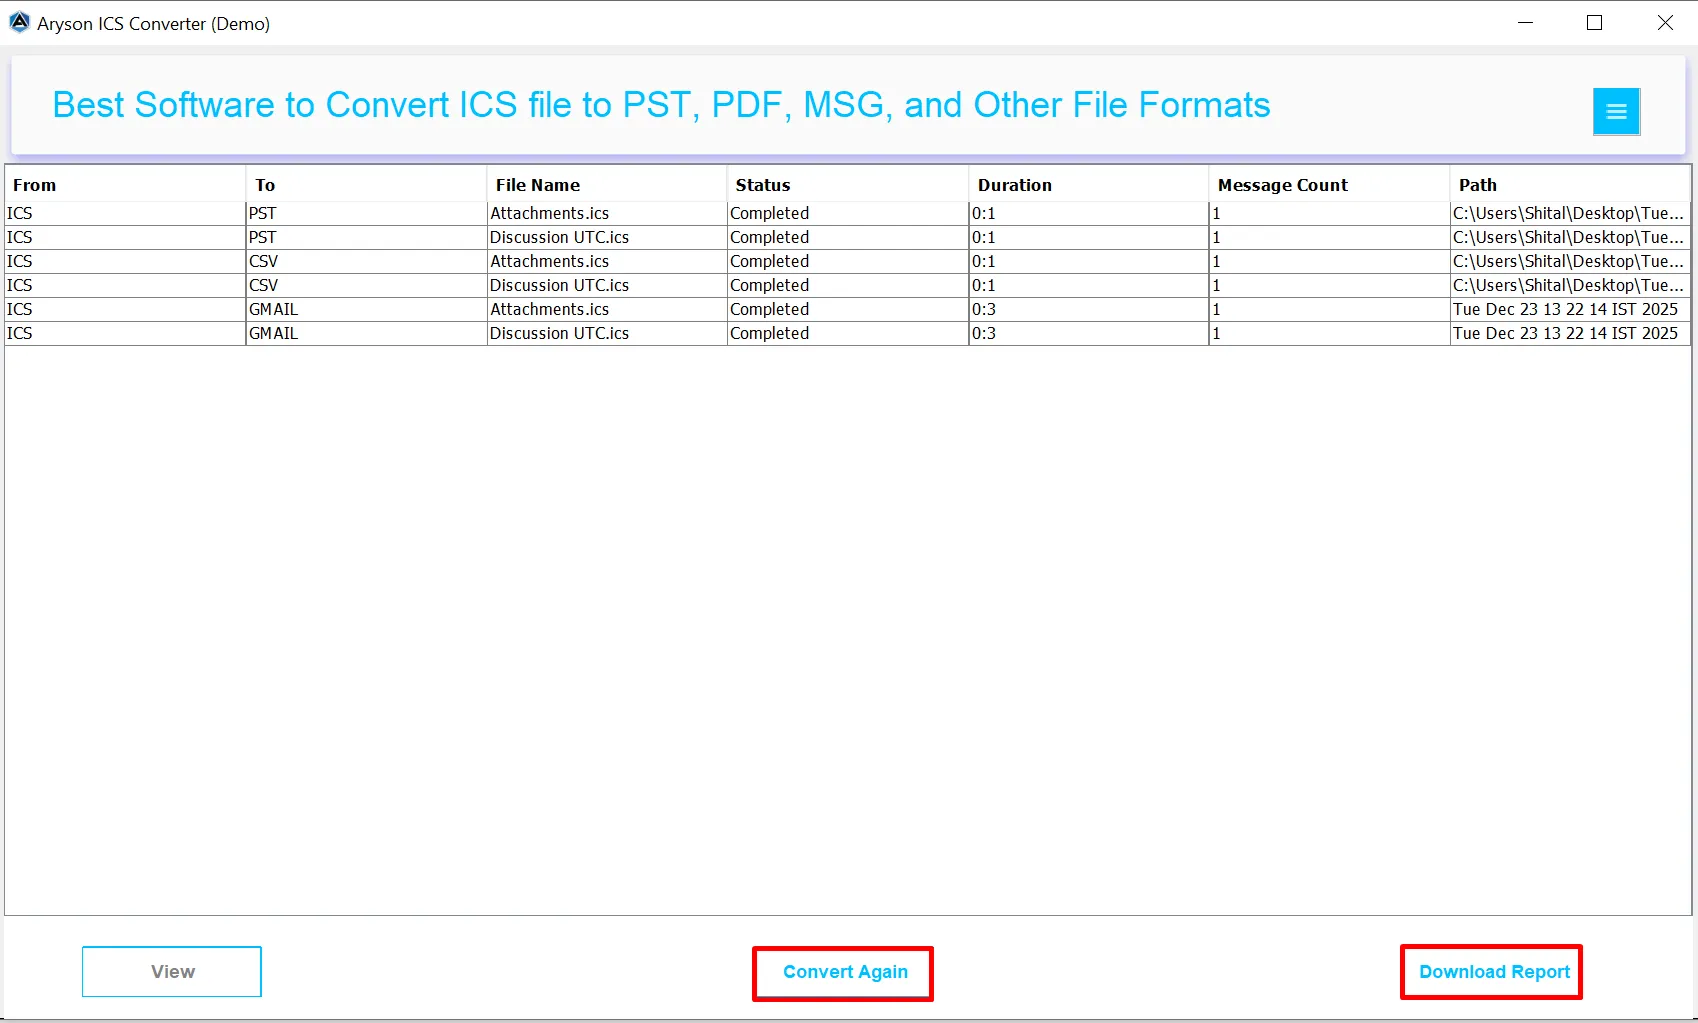Click the Download Report button
Image resolution: width=1698 pixels, height=1023 pixels.
point(1491,971)
